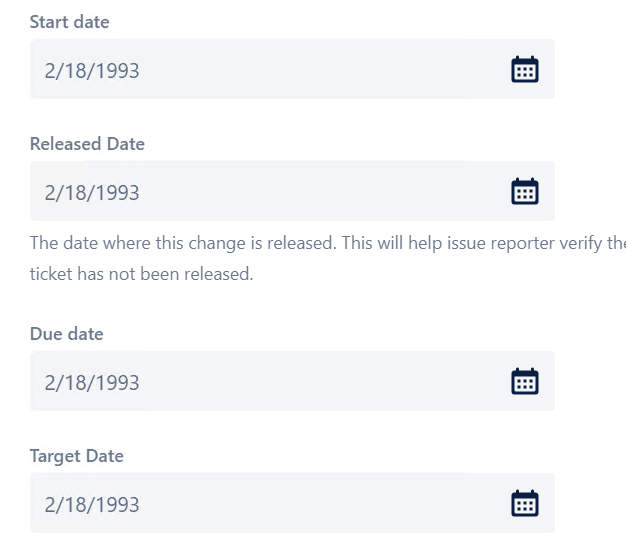Click the "Due date" field label
The width and height of the screenshot is (626, 558).
67,334
